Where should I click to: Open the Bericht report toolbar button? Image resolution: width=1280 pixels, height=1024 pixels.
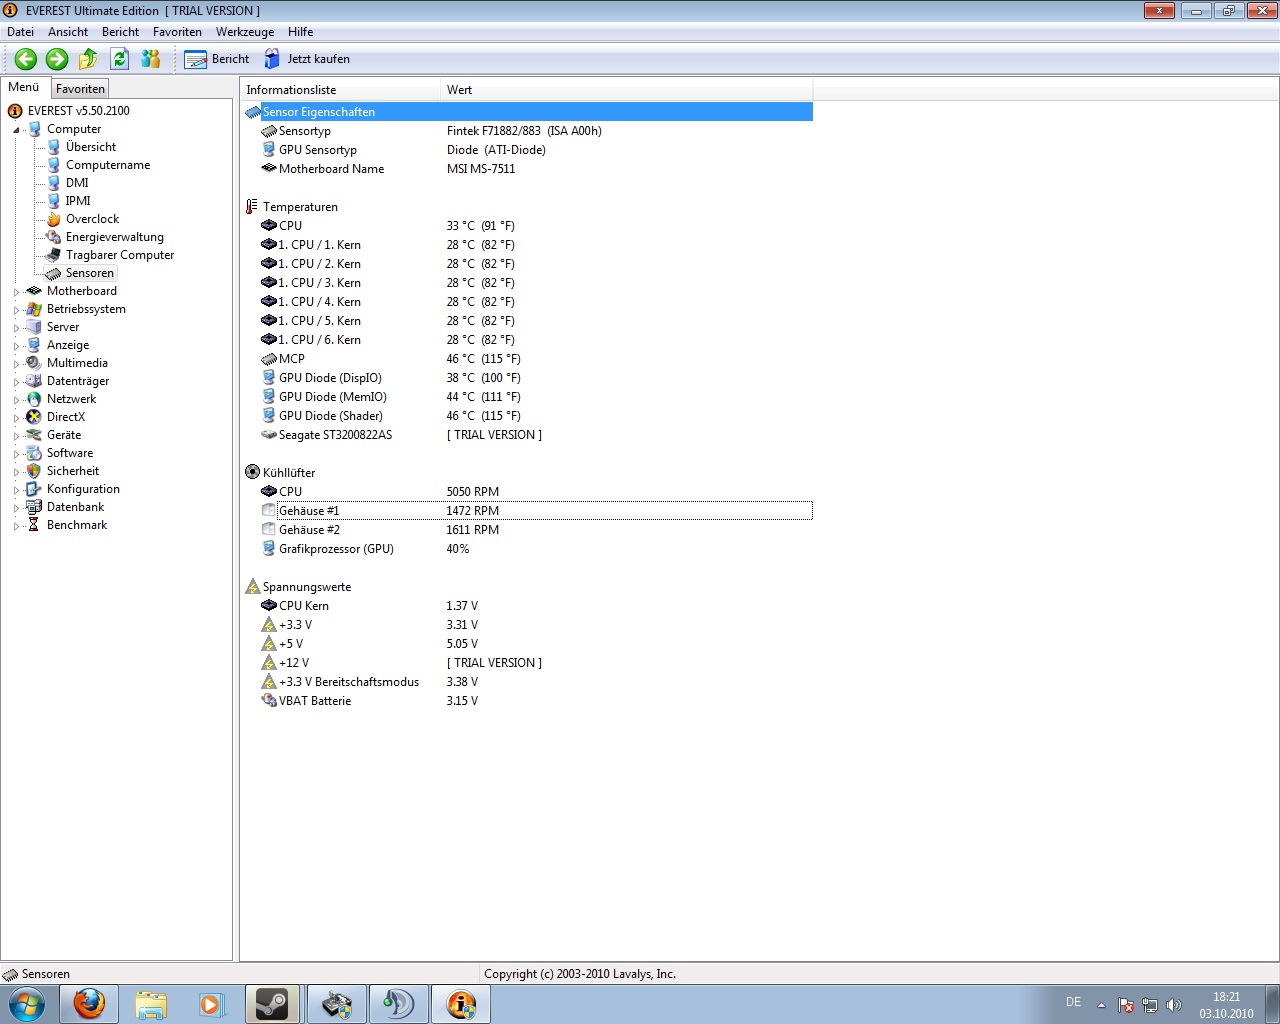pos(217,59)
